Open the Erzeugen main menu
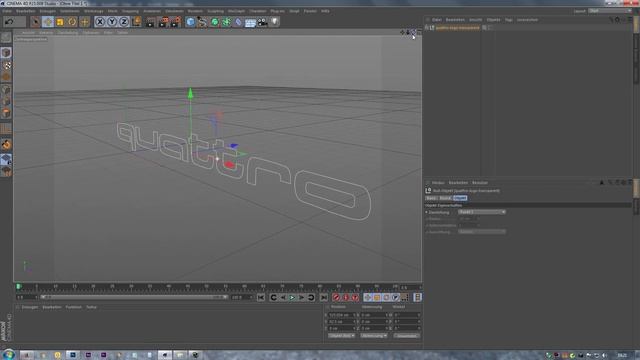 click(48, 11)
